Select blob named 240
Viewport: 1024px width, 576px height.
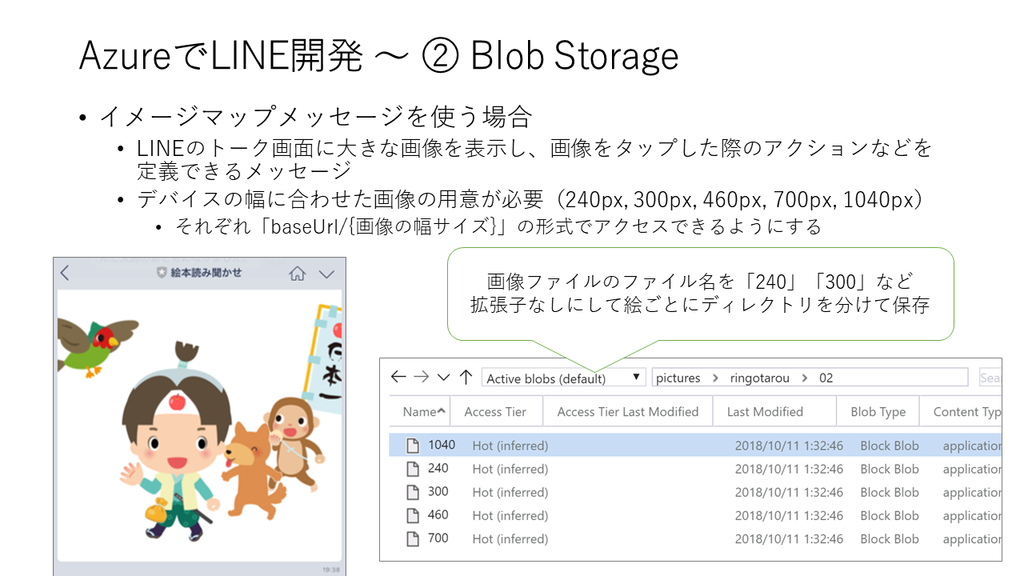pos(438,468)
